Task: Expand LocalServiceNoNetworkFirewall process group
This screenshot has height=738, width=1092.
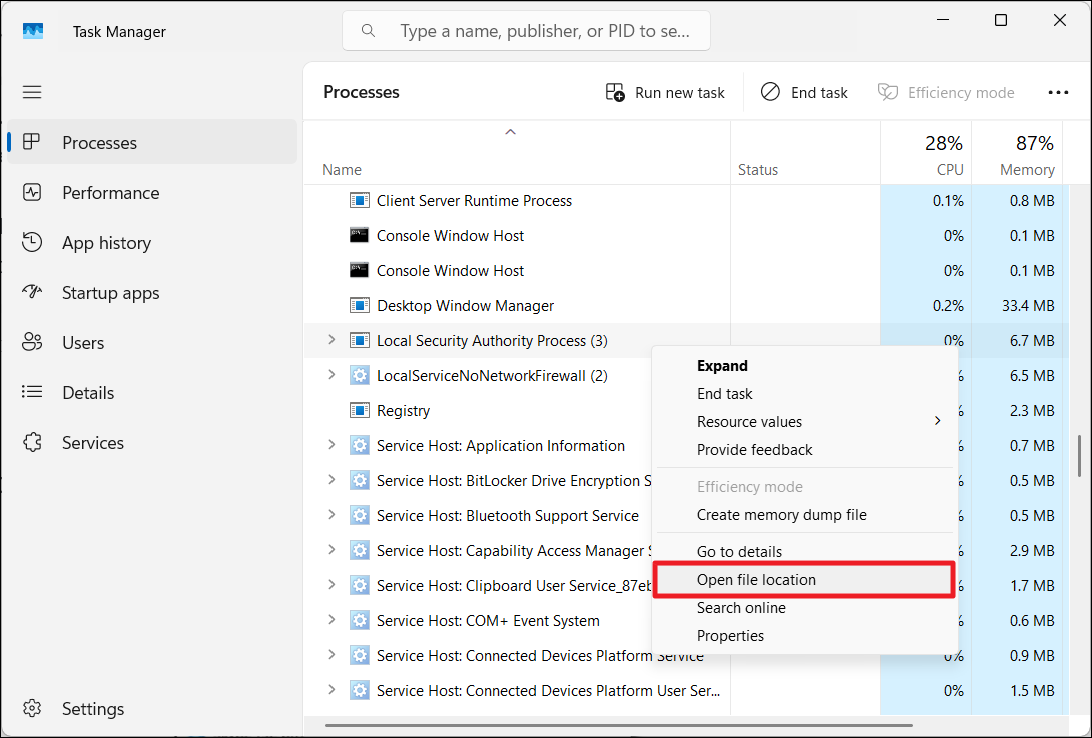Action: pos(332,376)
